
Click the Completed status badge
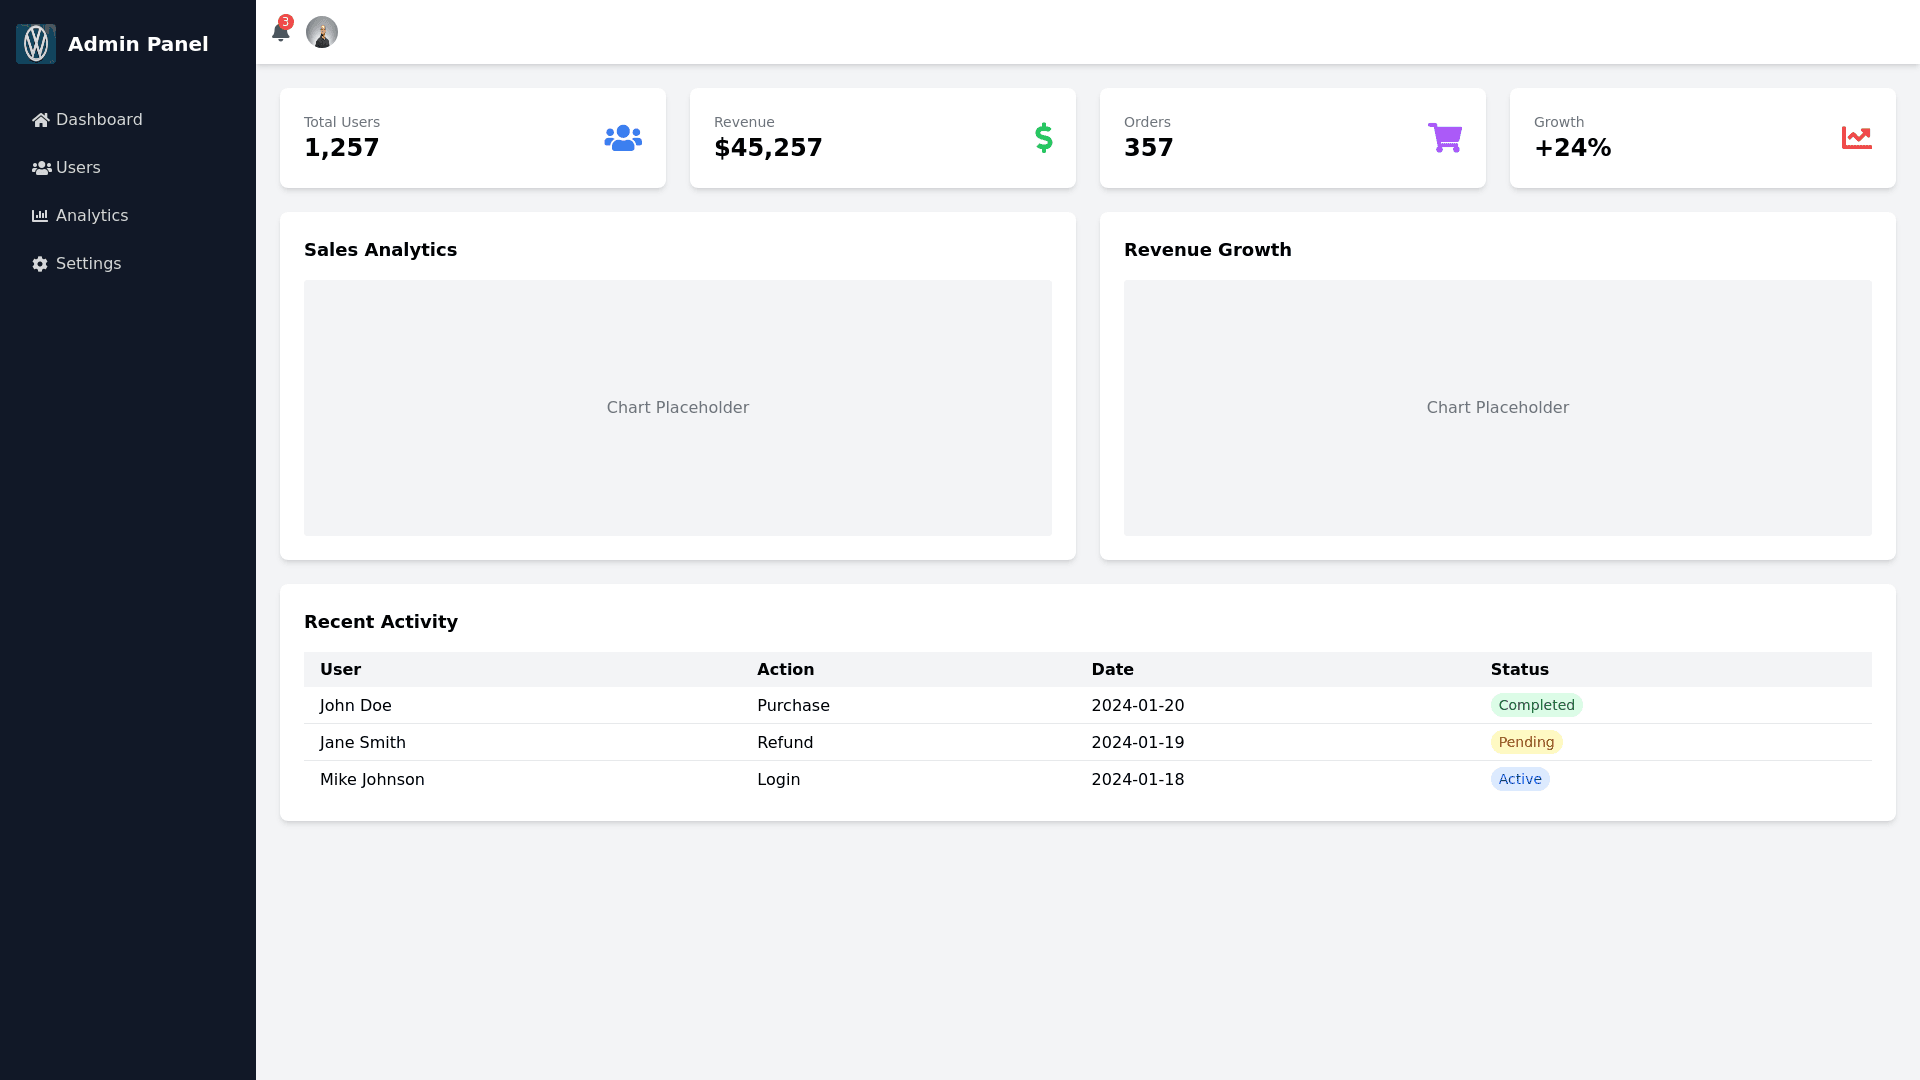pos(1536,705)
